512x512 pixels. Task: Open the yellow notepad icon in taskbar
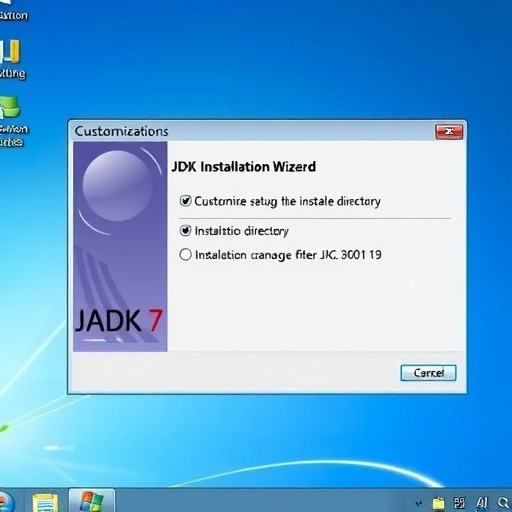(45, 503)
